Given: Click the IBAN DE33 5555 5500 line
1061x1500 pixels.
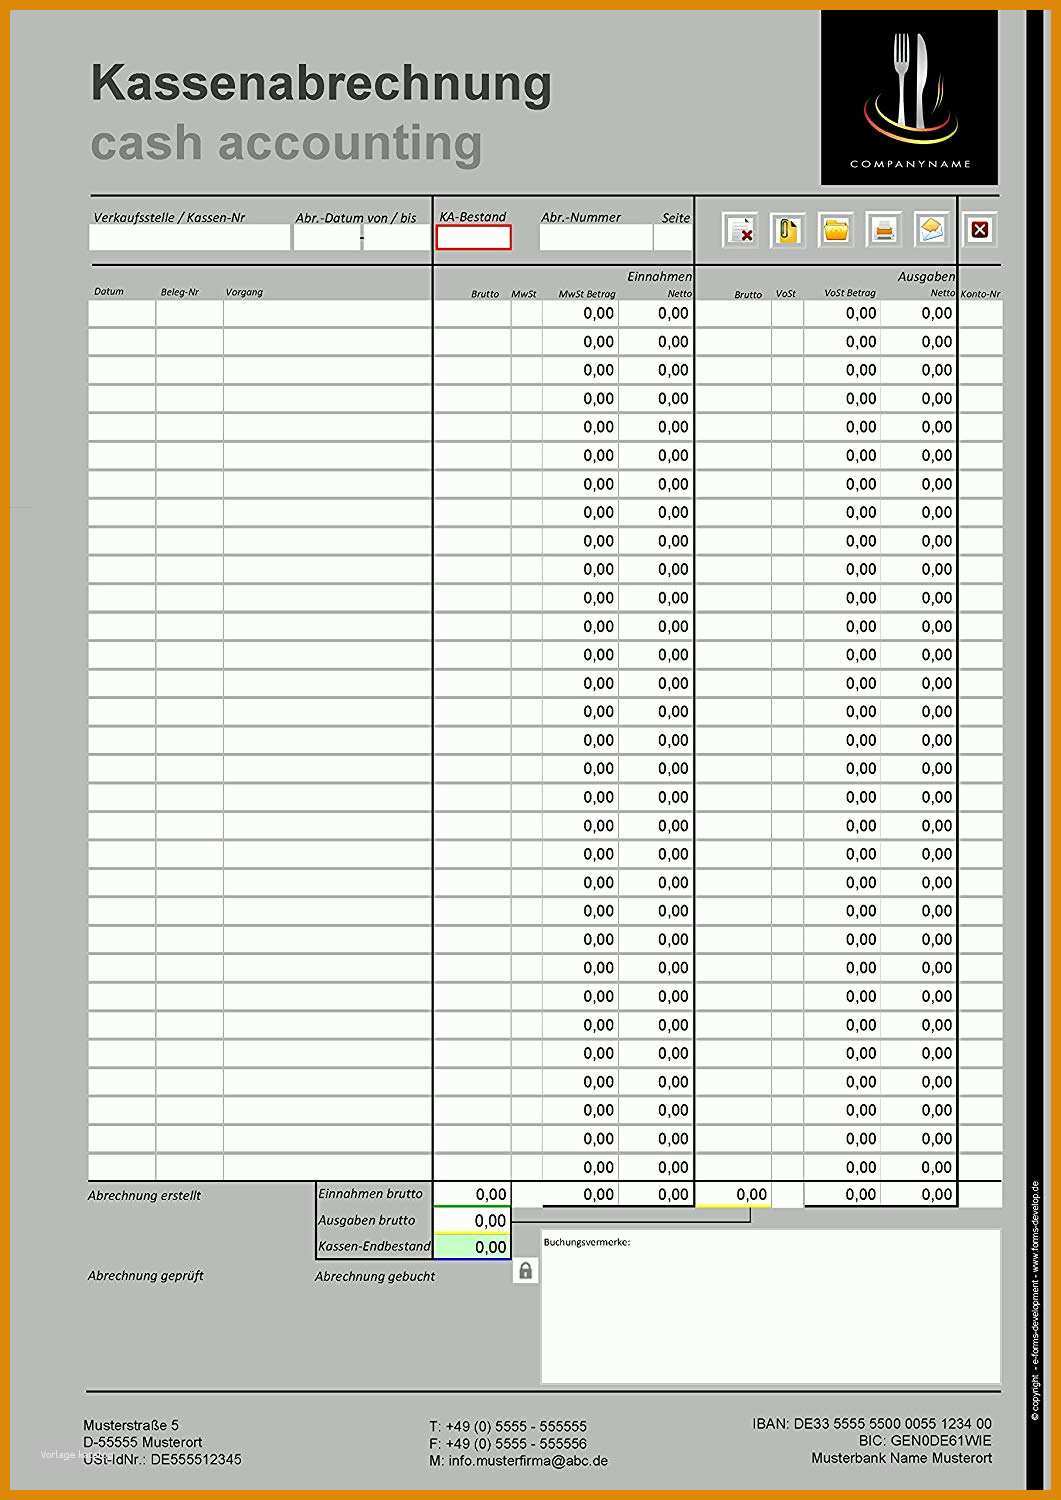Looking at the screenshot, I should [x=872, y=1423].
